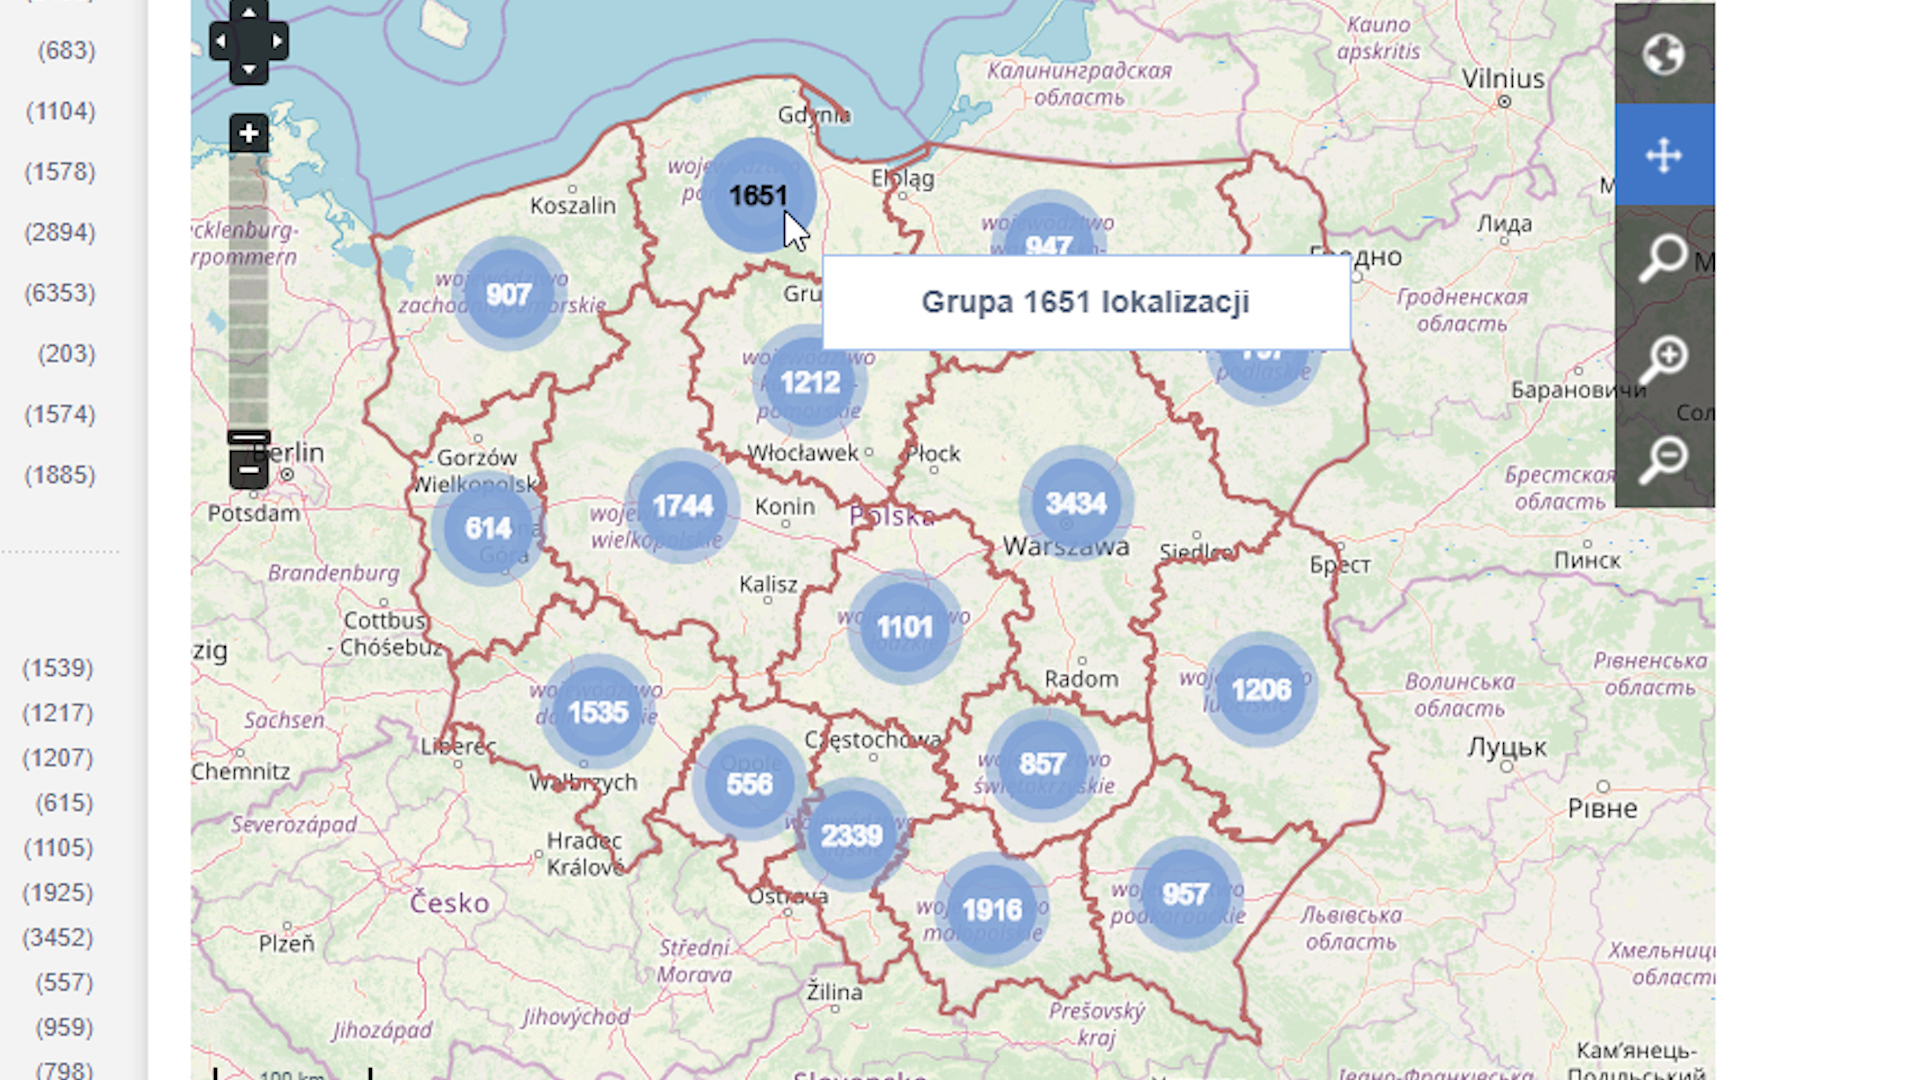Click the Radom city label
This screenshot has width=1920, height=1080.
tap(1081, 678)
